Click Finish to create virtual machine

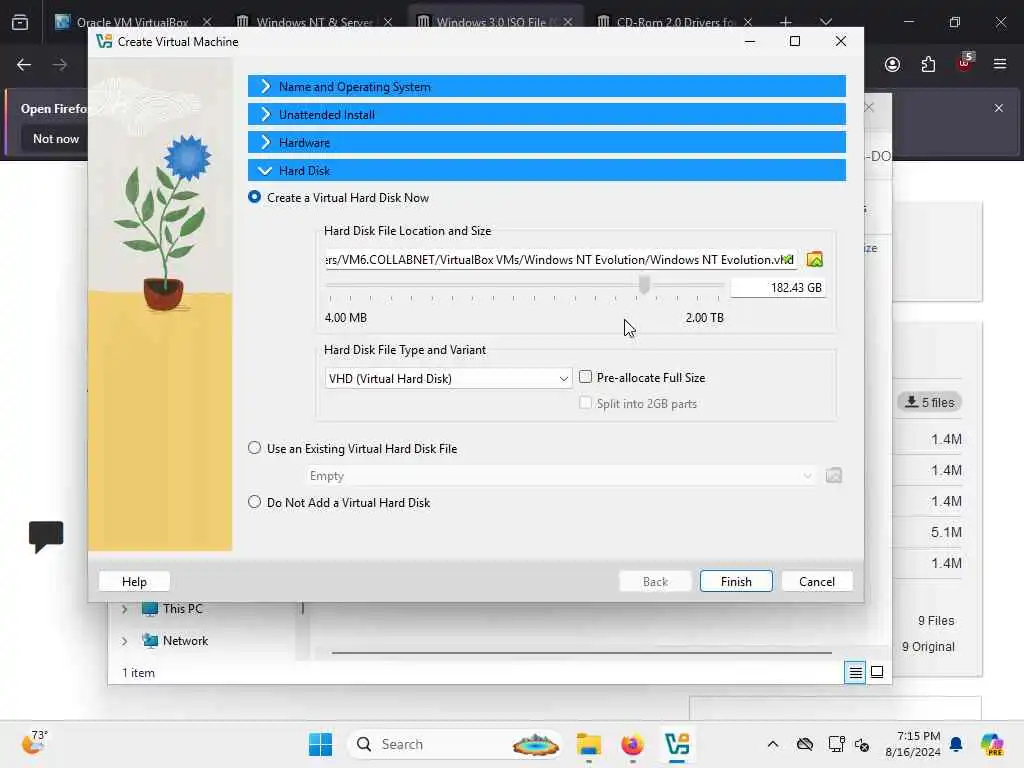736,581
